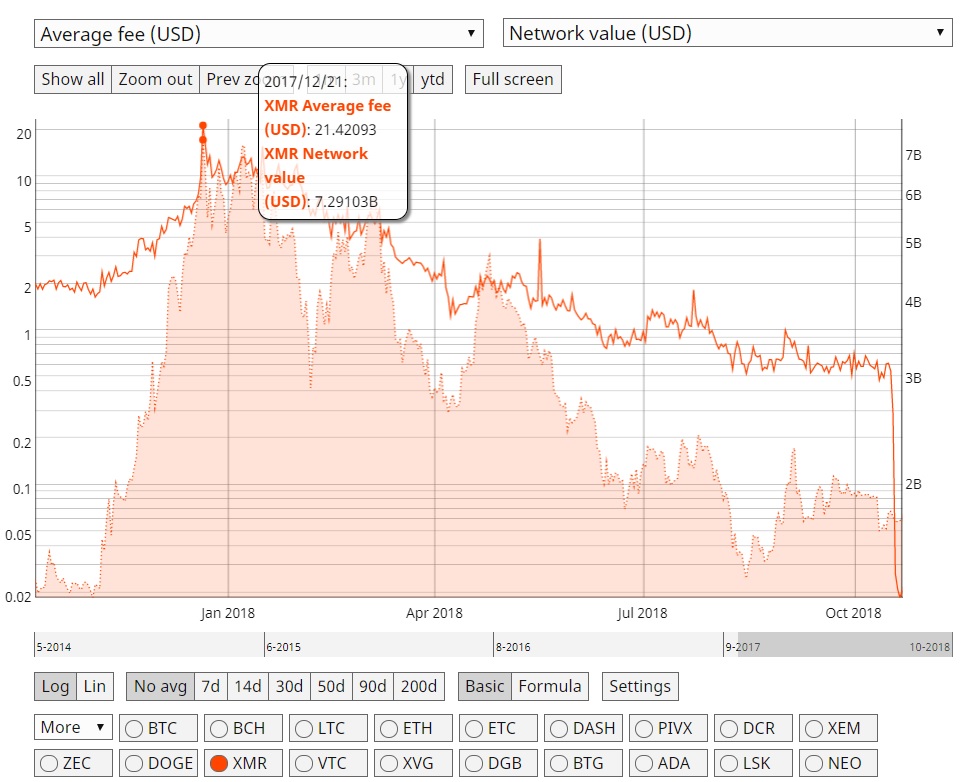Apply 7d moving average

point(210,686)
